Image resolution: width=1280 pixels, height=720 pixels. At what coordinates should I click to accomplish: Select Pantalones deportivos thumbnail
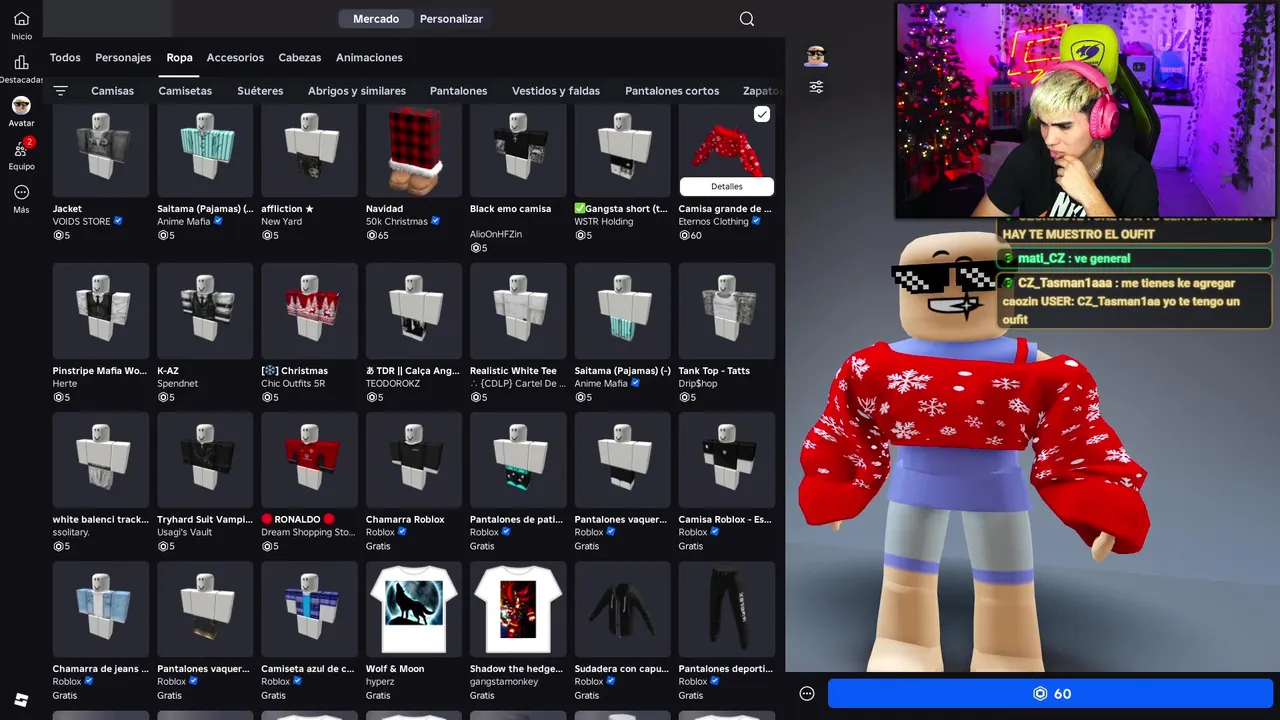(727, 609)
